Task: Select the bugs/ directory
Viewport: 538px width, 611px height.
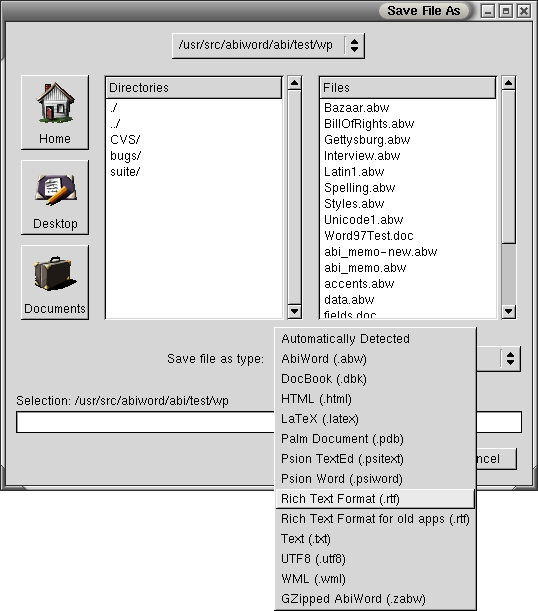Action: coord(194,155)
